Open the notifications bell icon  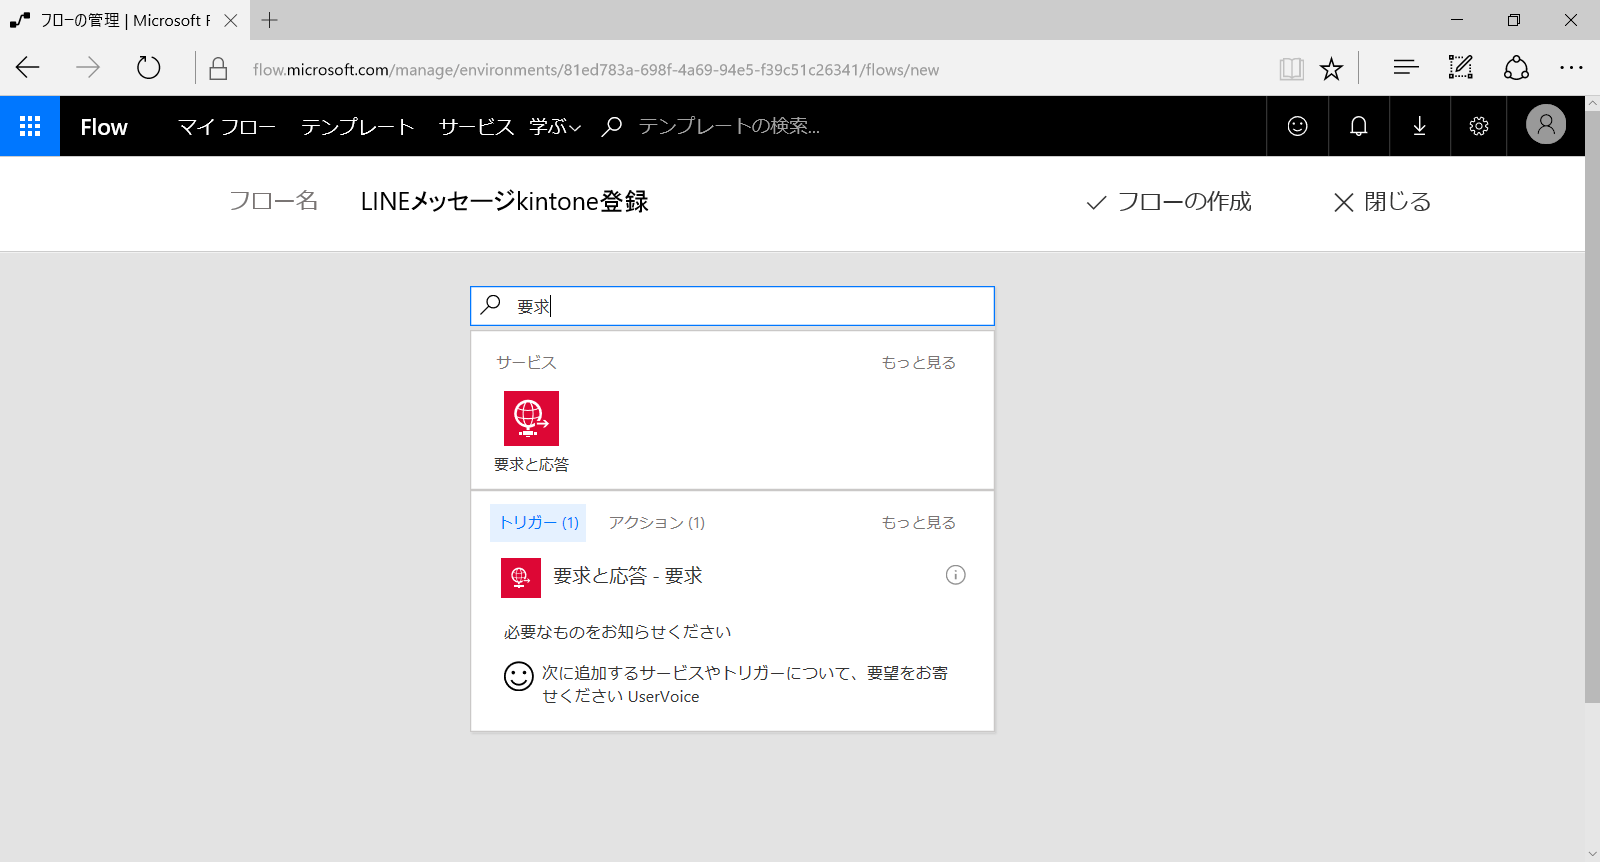(x=1358, y=126)
